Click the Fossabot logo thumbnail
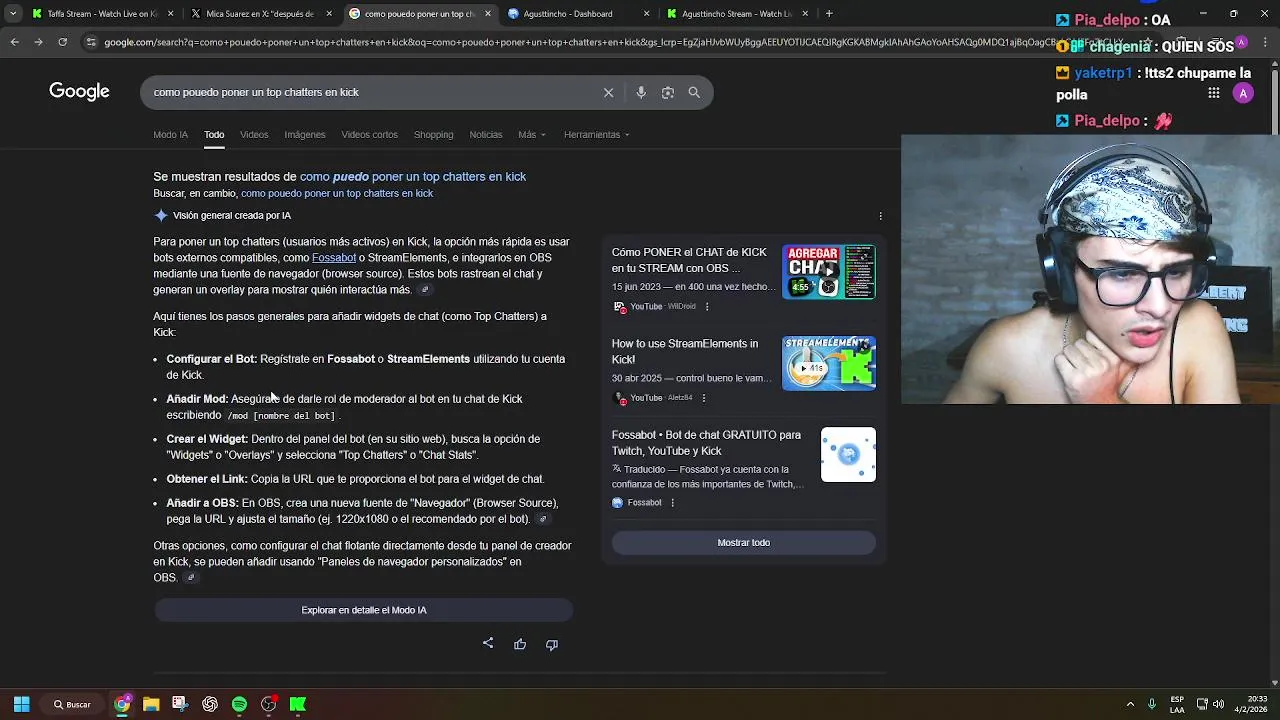The image size is (1280, 720). coord(848,454)
